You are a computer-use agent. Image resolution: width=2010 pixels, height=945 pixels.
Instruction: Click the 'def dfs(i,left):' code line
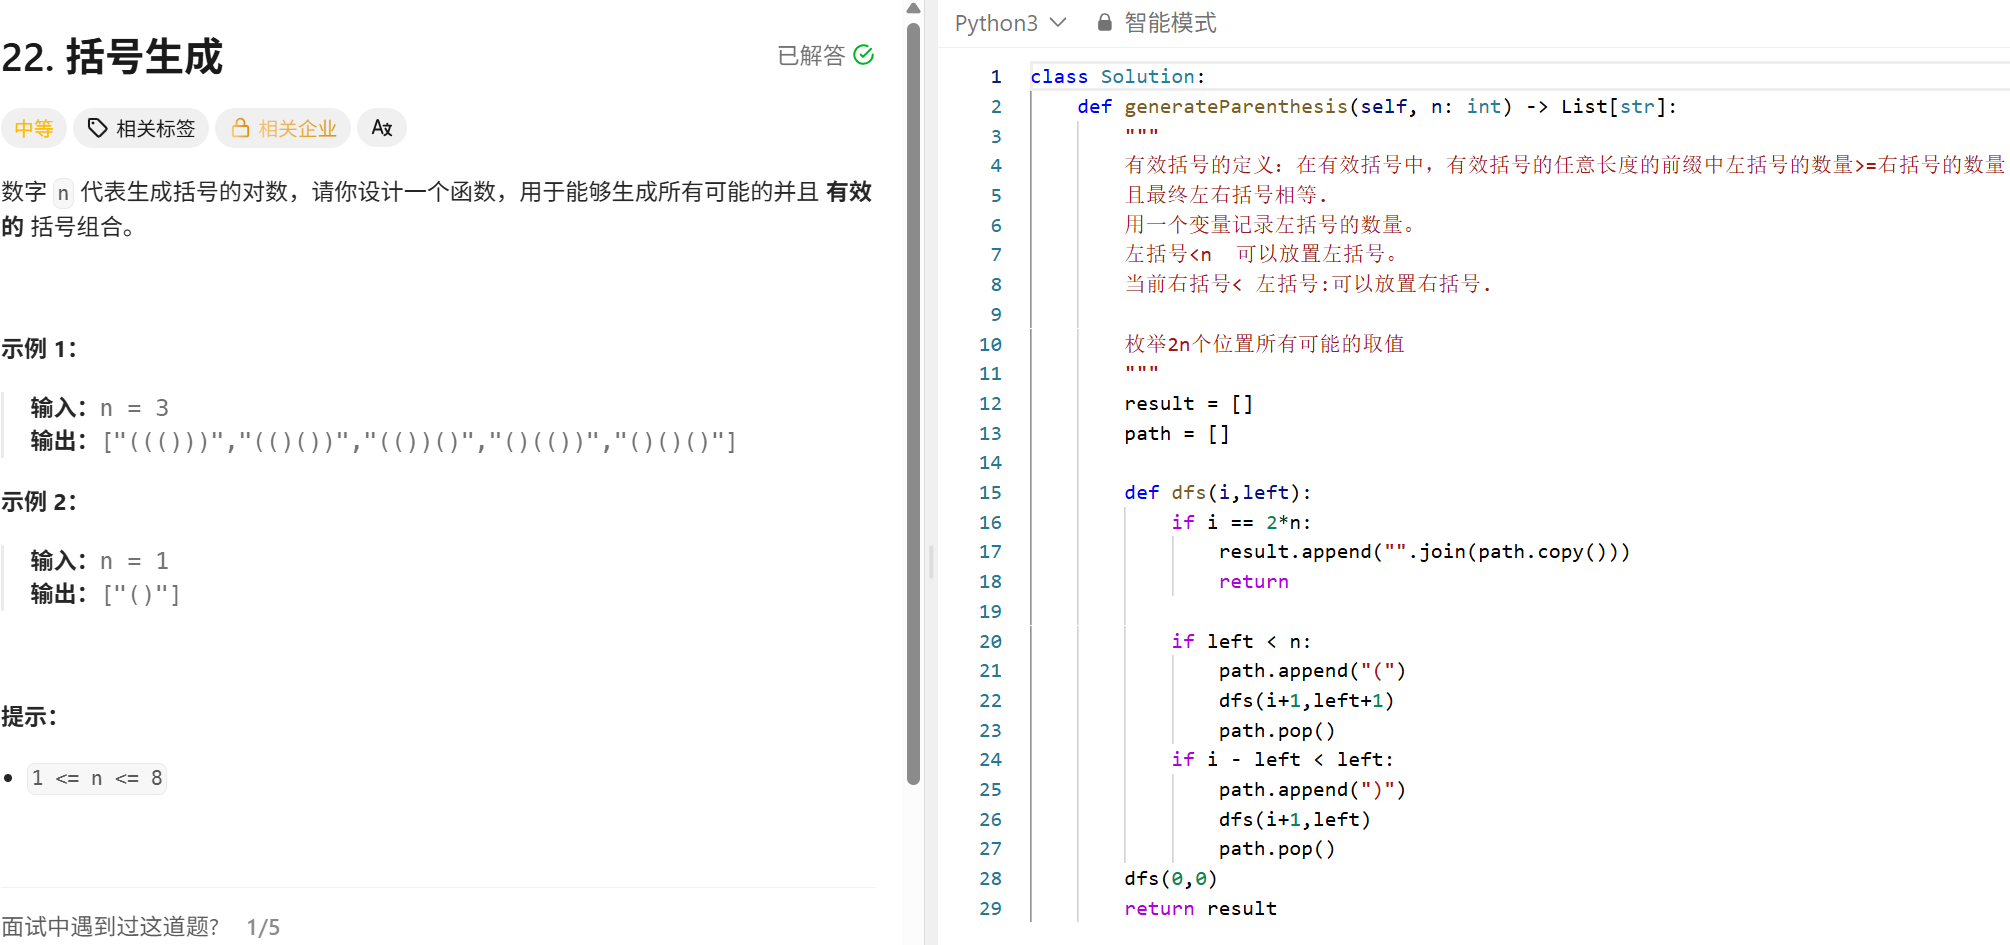pos(1217,493)
